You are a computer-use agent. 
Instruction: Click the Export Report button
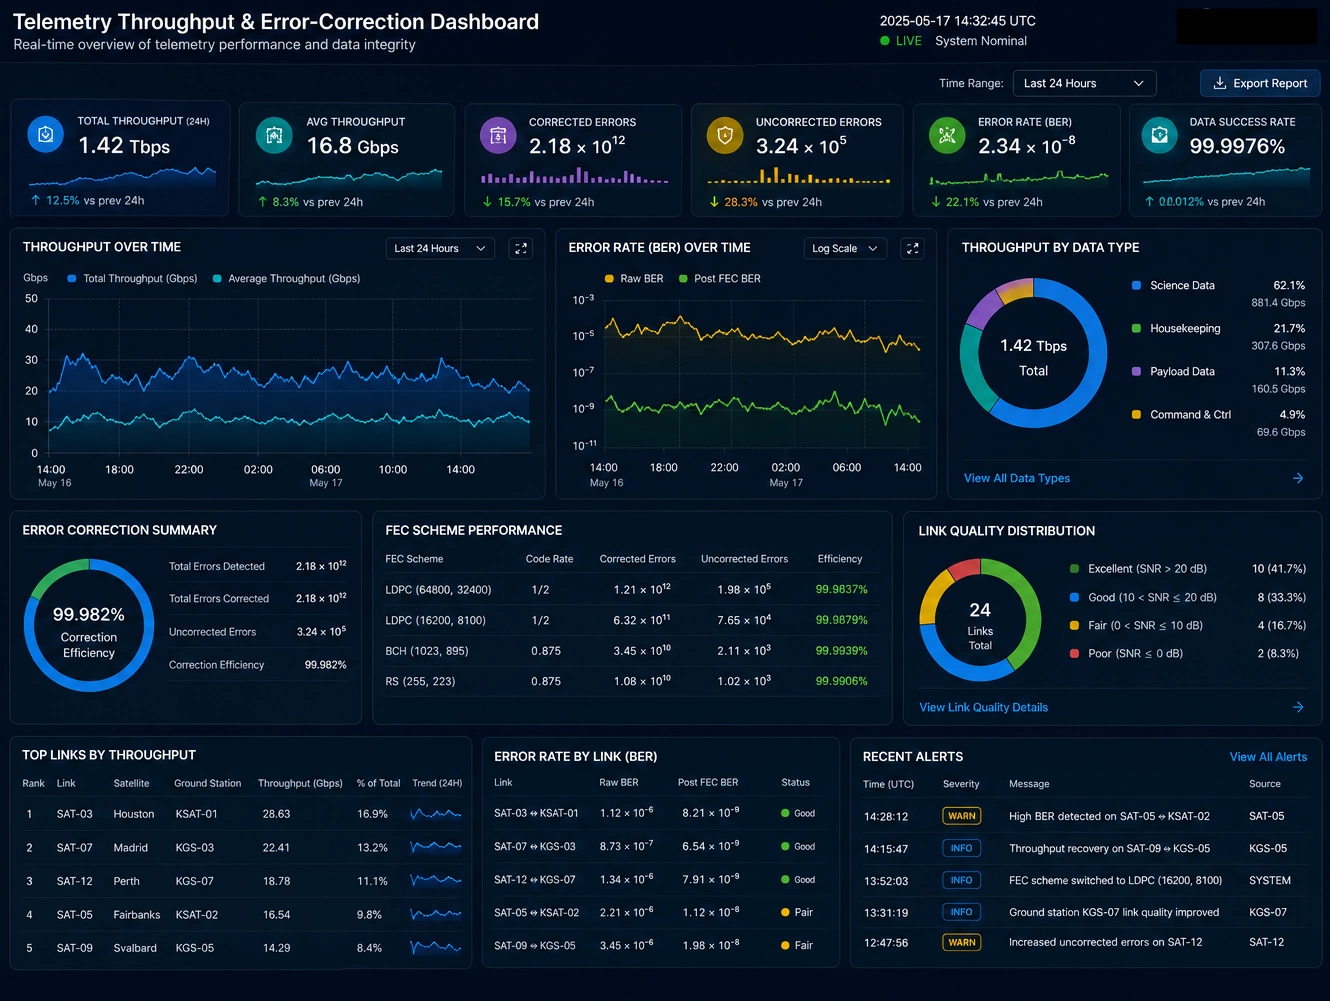tap(1260, 83)
